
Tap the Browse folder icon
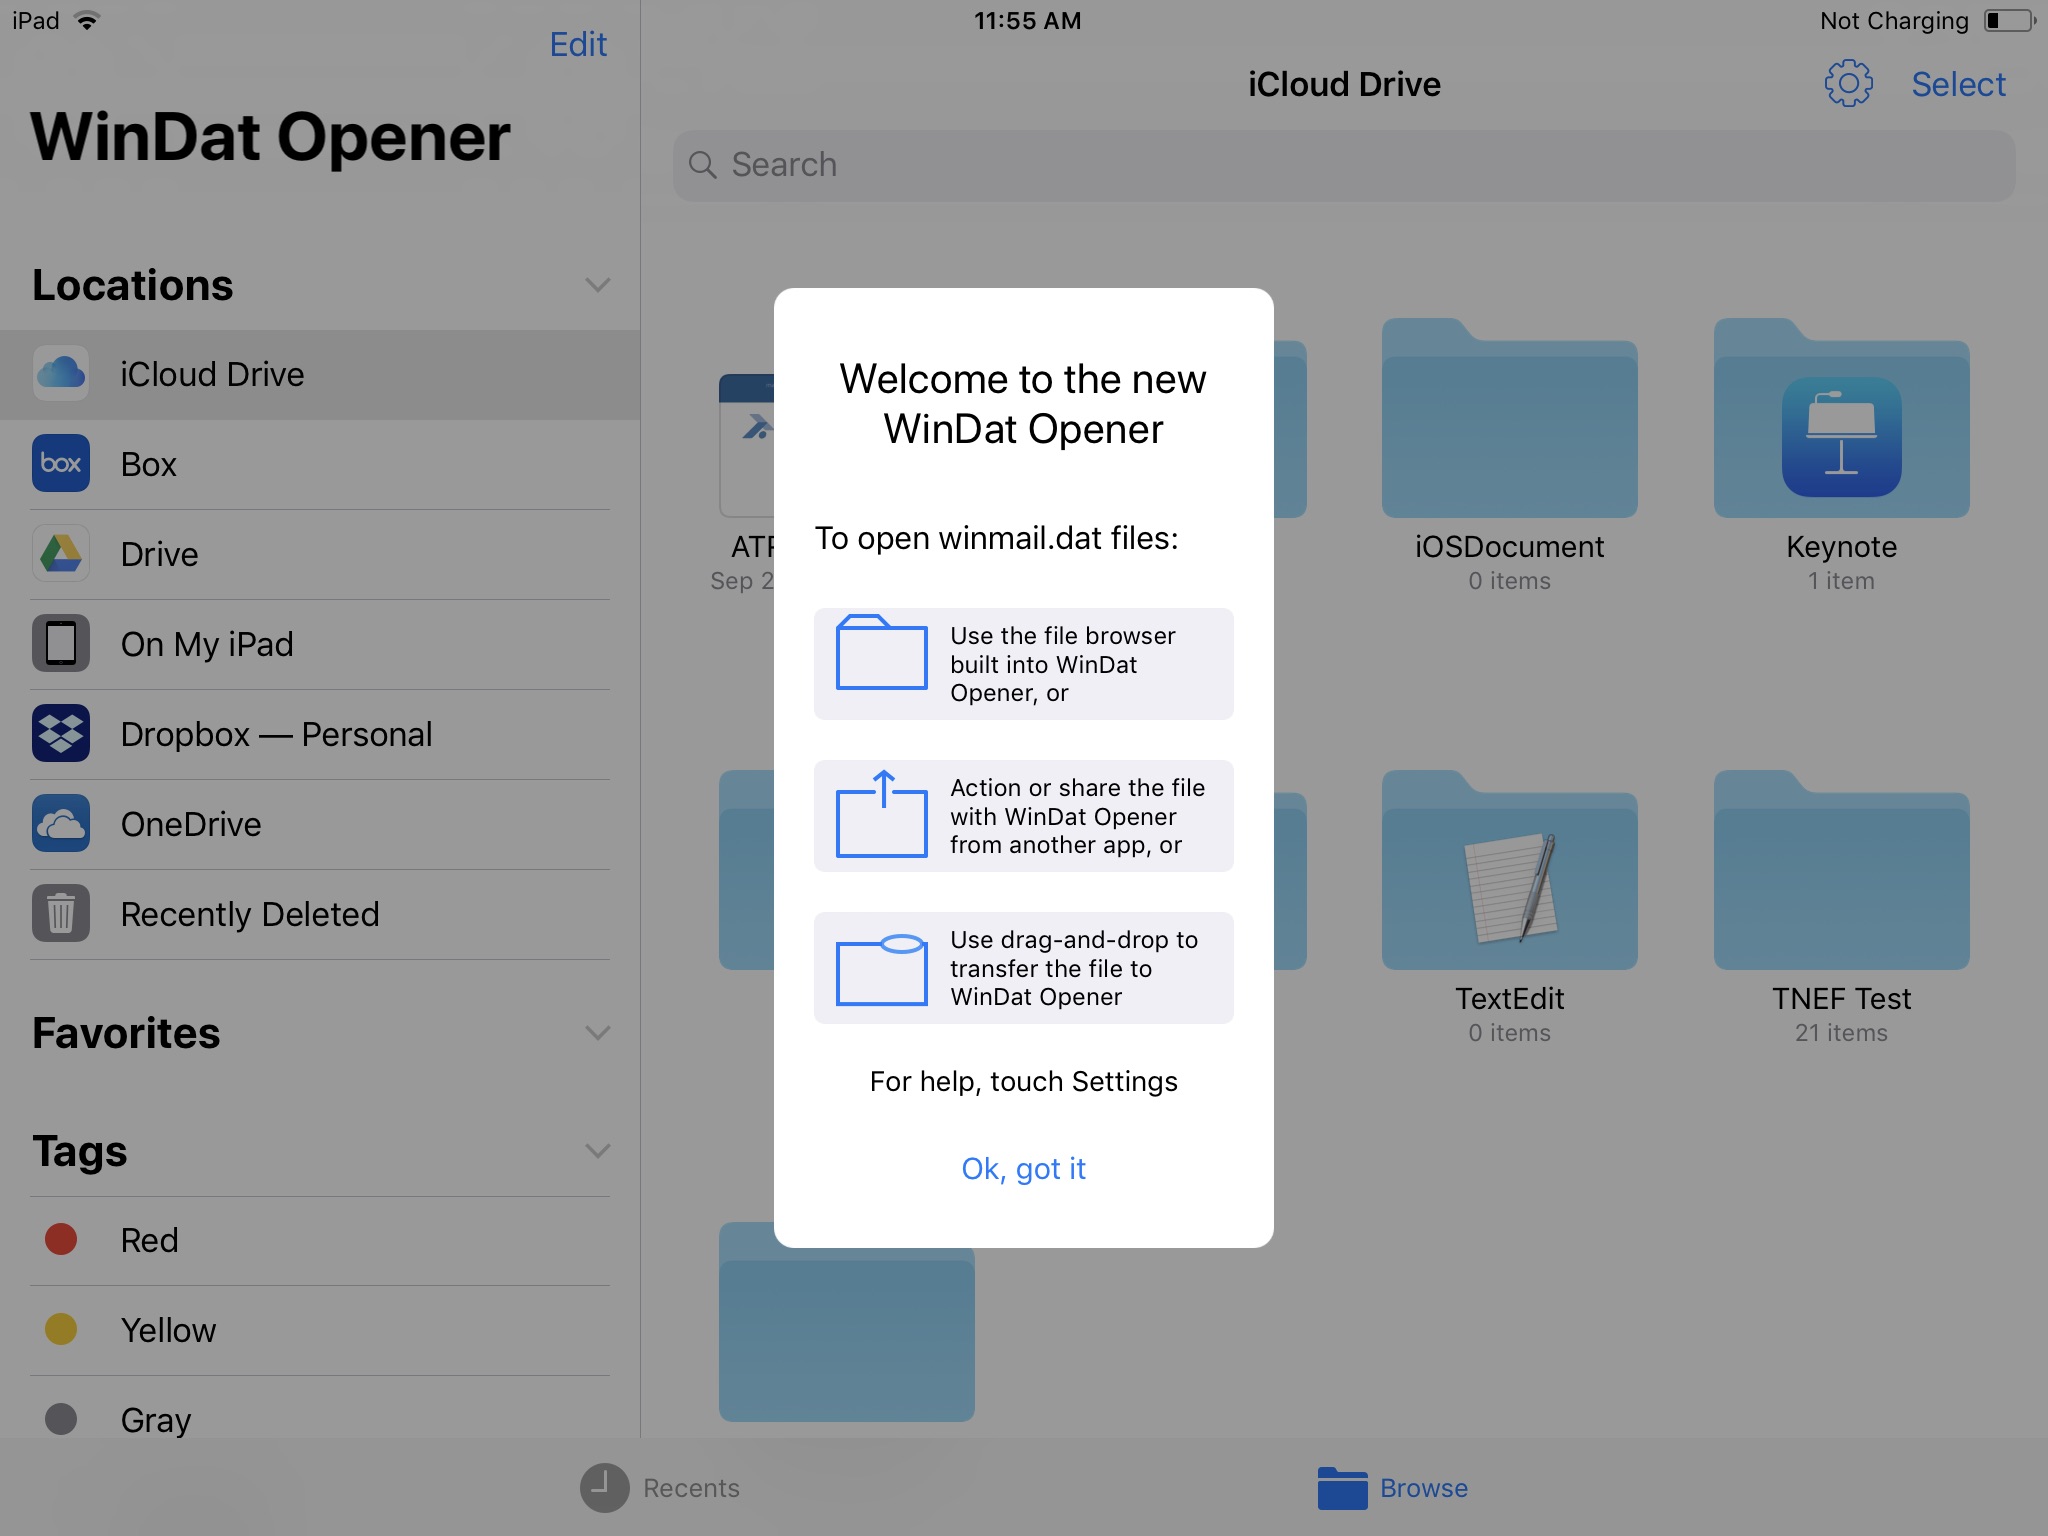click(x=1342, y=1488)
